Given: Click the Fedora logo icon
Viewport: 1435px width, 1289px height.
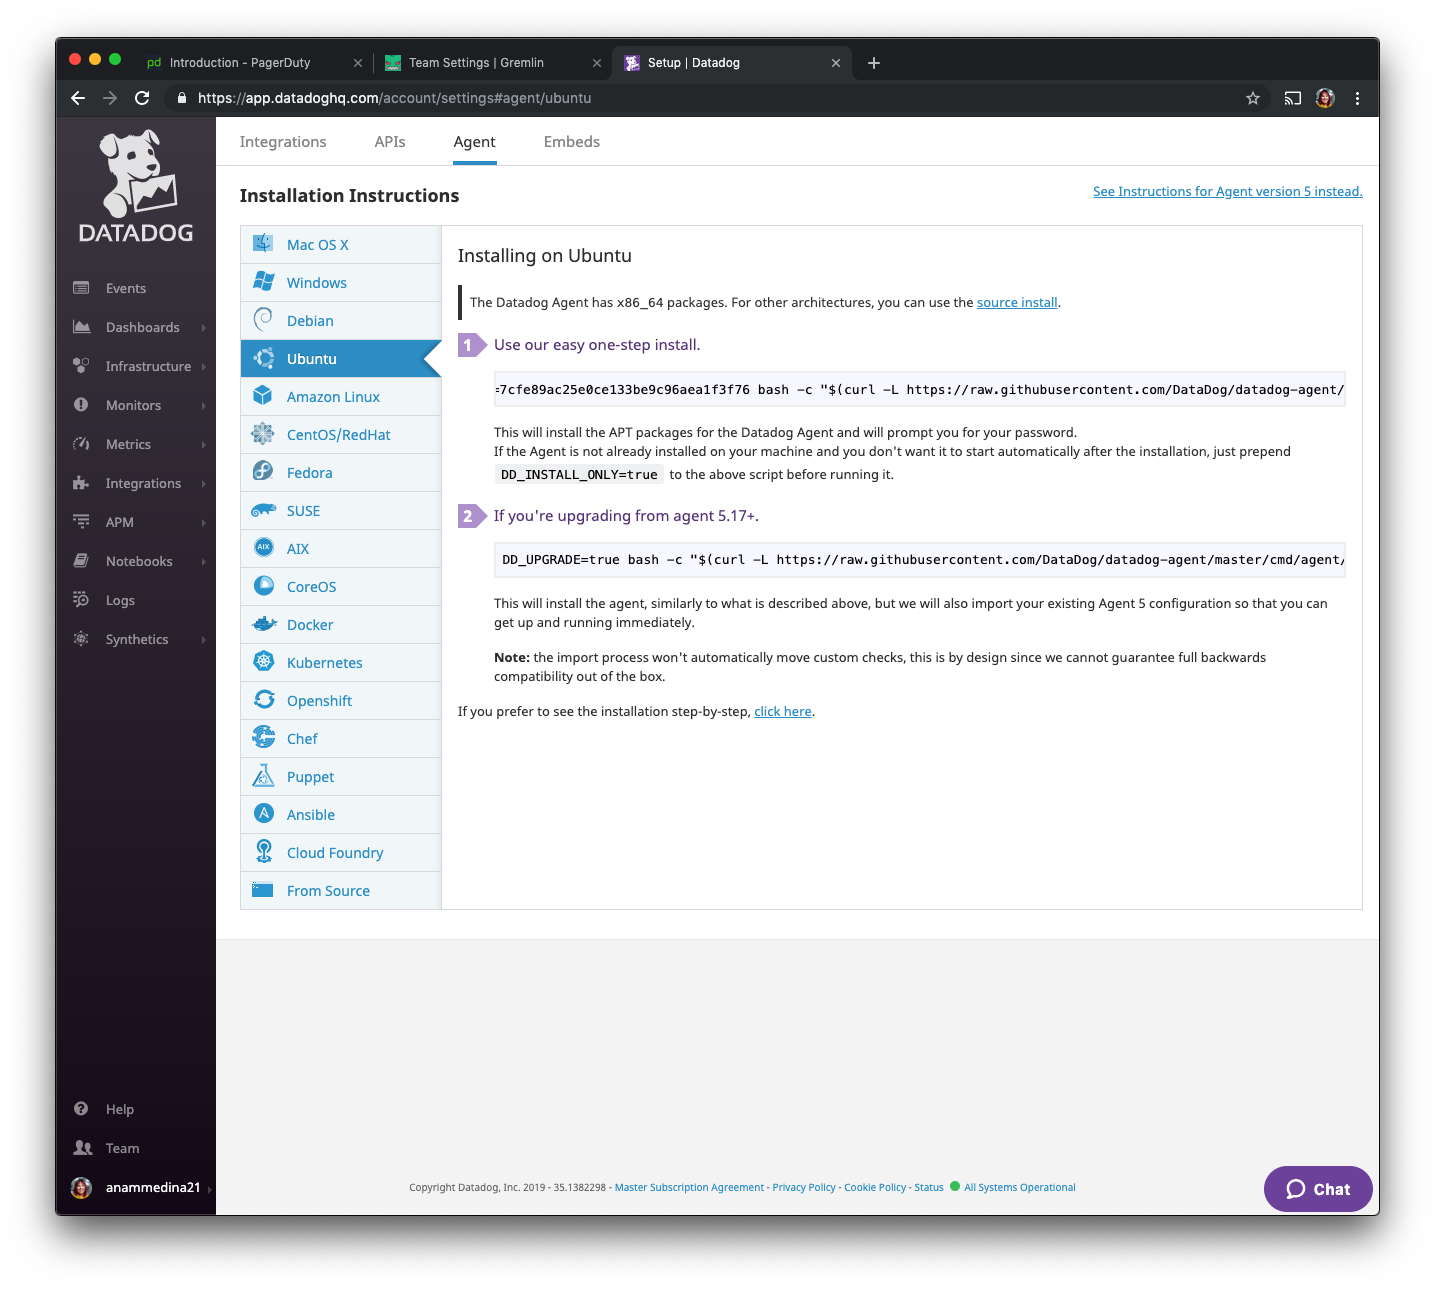Looking at the screenshot, I should click(263, 472).
